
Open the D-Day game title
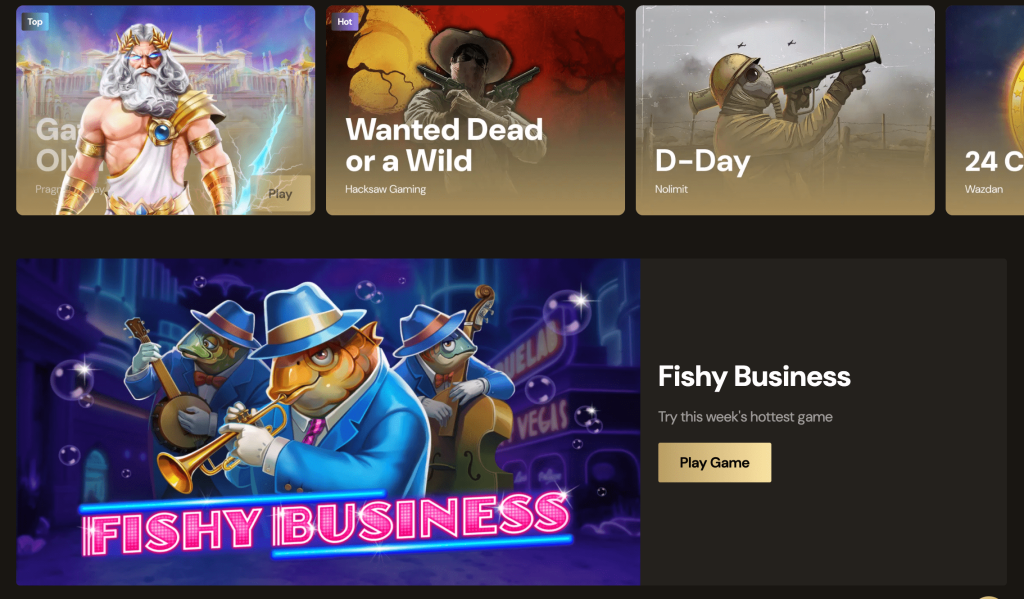pyautogui.click(x=703, y=161)
